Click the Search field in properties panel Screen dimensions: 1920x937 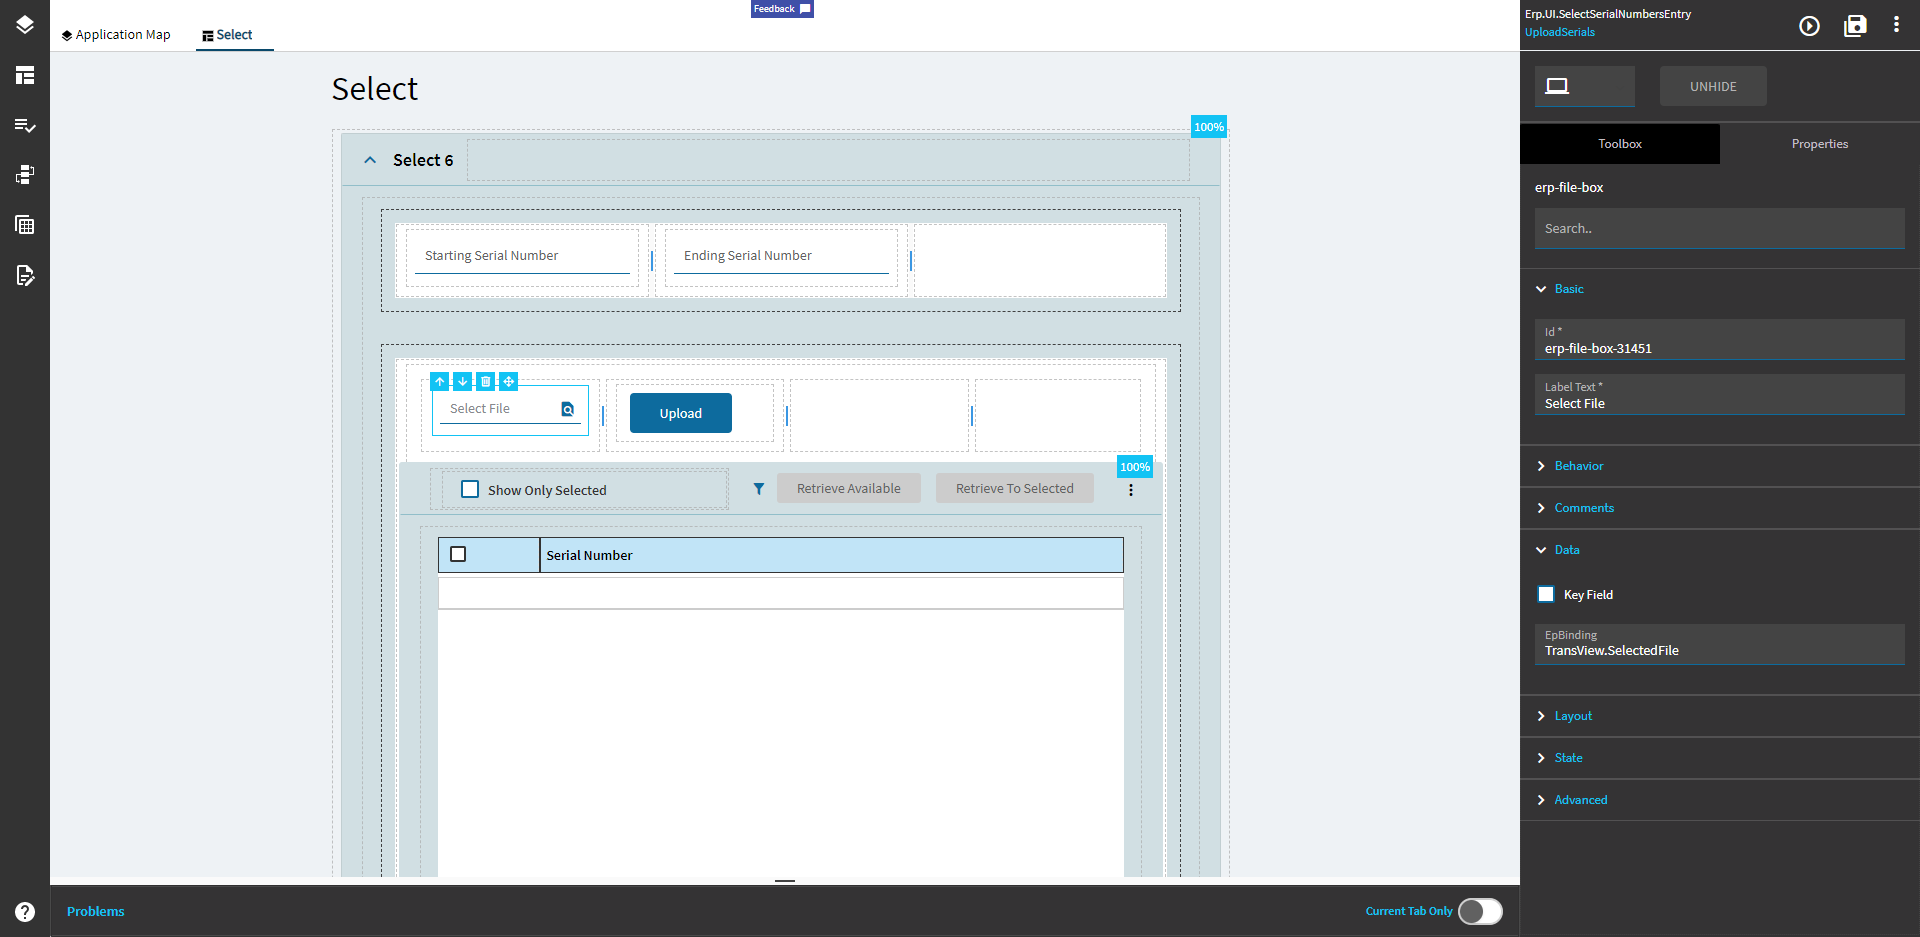pos(1720,228)
